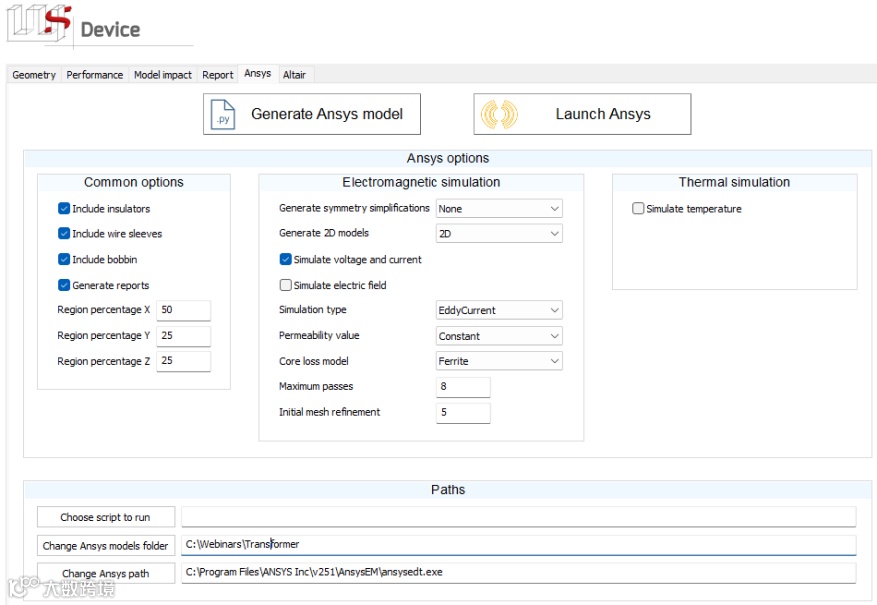
Task: Click the Initial mesh refinement label
Action: click(329, 412)
